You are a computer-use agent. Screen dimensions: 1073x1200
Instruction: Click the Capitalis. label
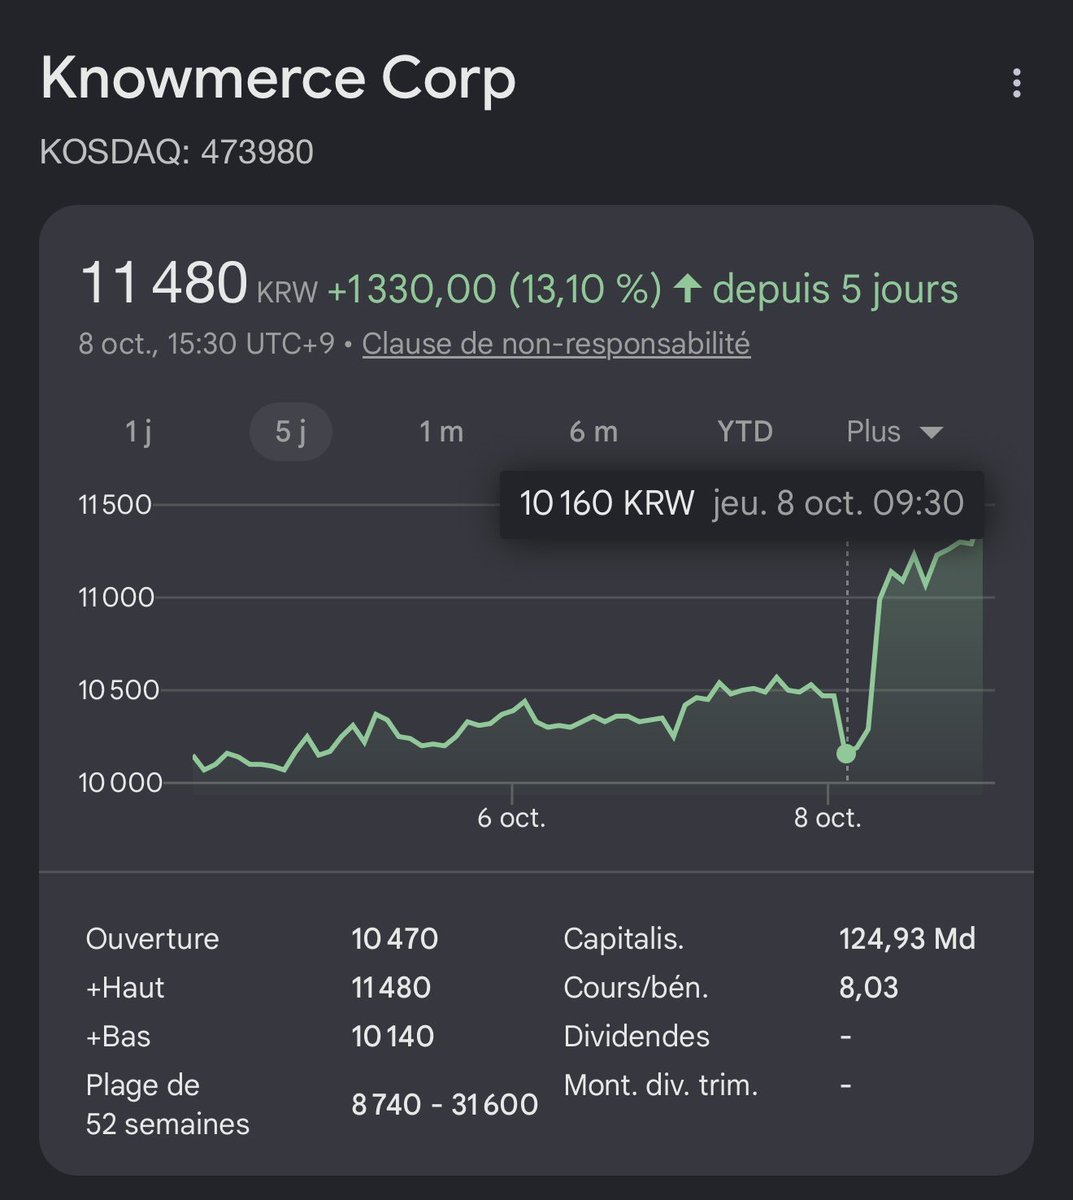coord(624,939)
